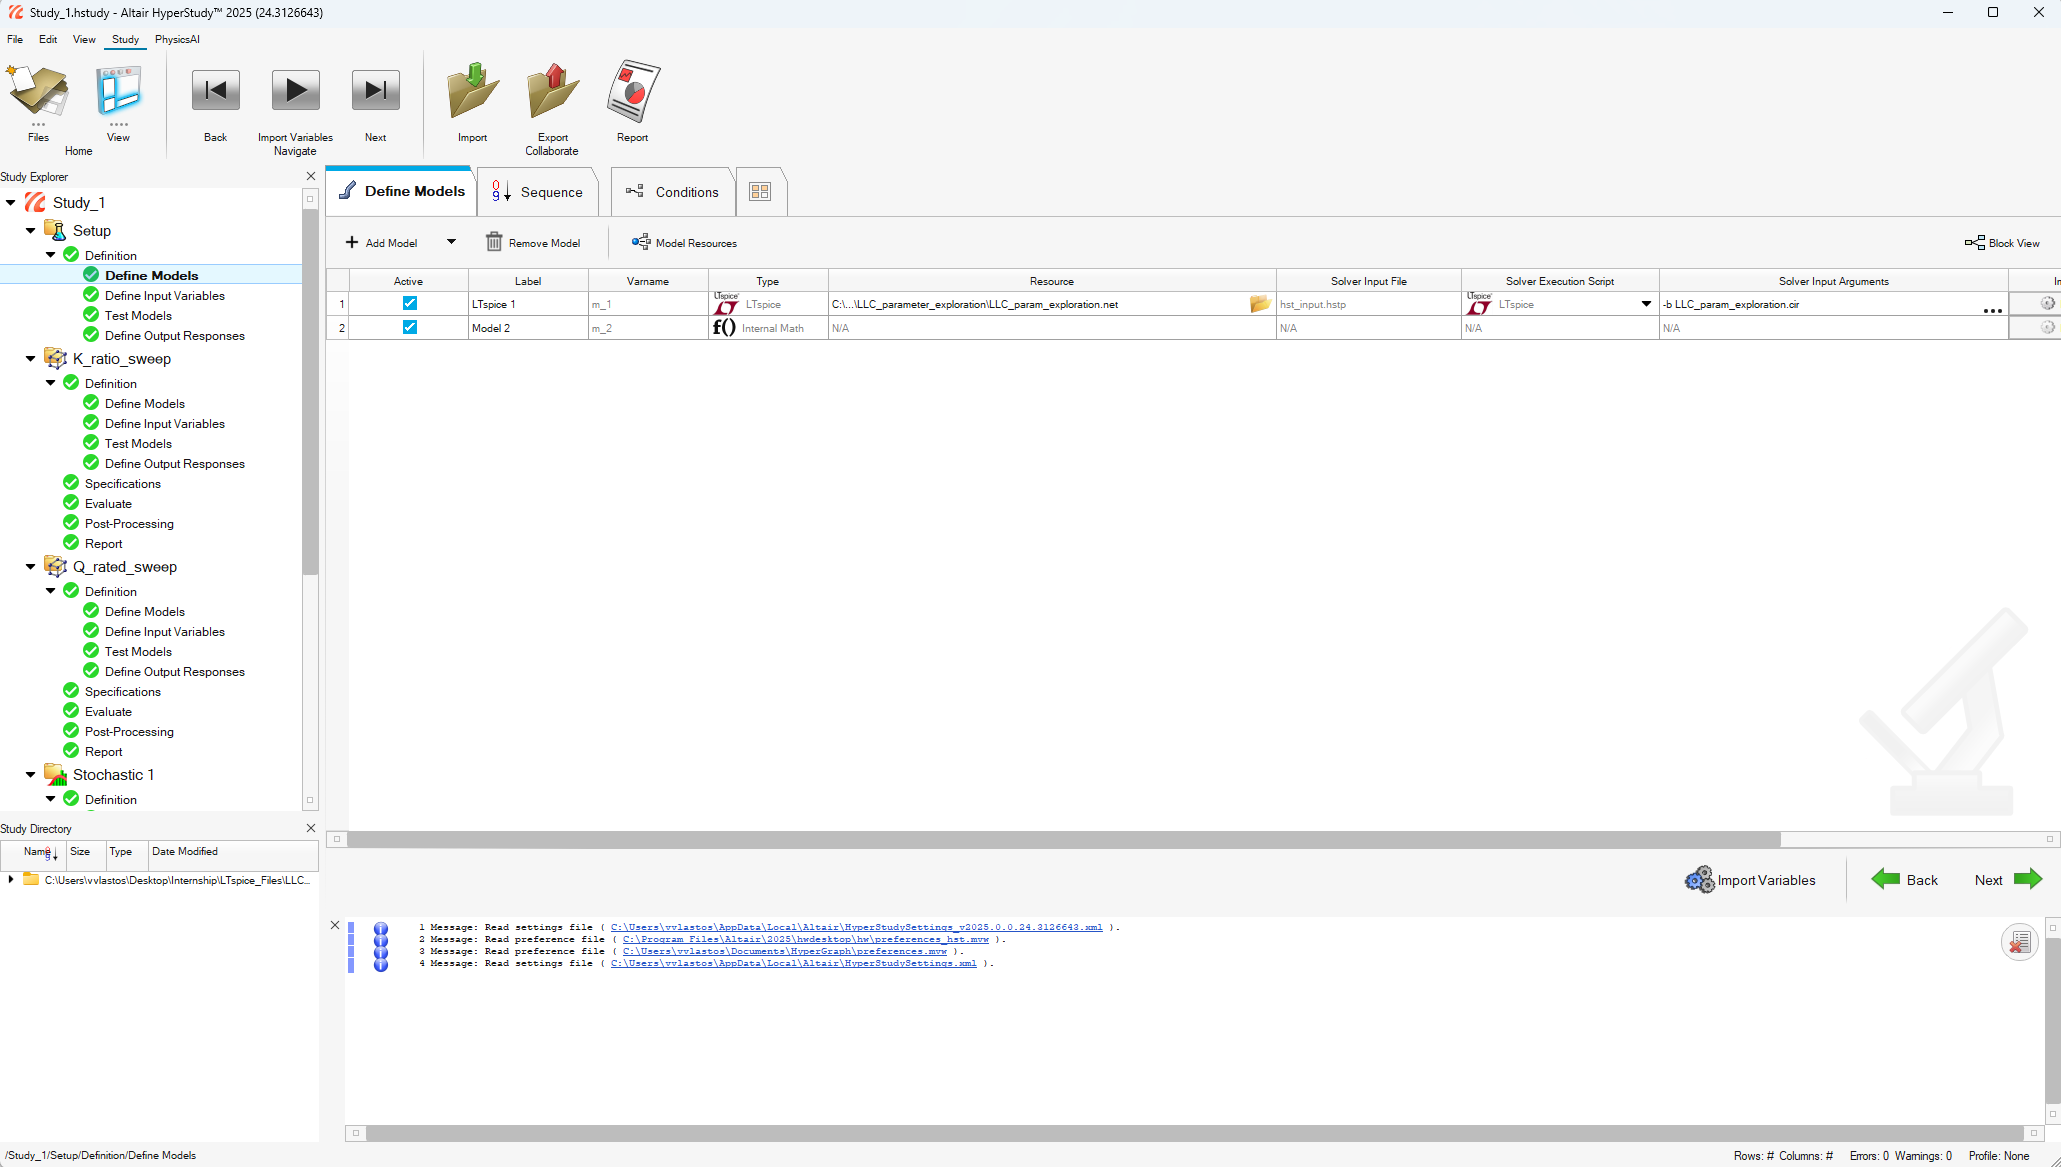Screen dimensions: 2061x1167
Task: Select Define Output Responses under Q_rated_sweep
Action: (174, 672)
